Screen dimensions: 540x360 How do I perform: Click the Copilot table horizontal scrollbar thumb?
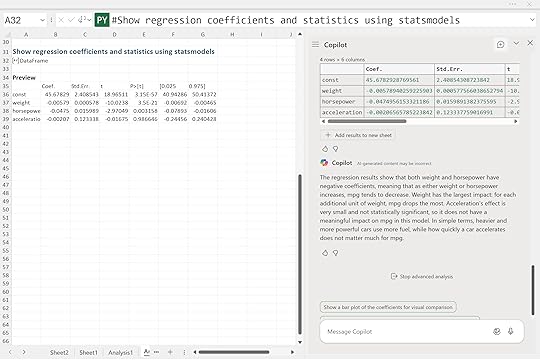point(367,121)
